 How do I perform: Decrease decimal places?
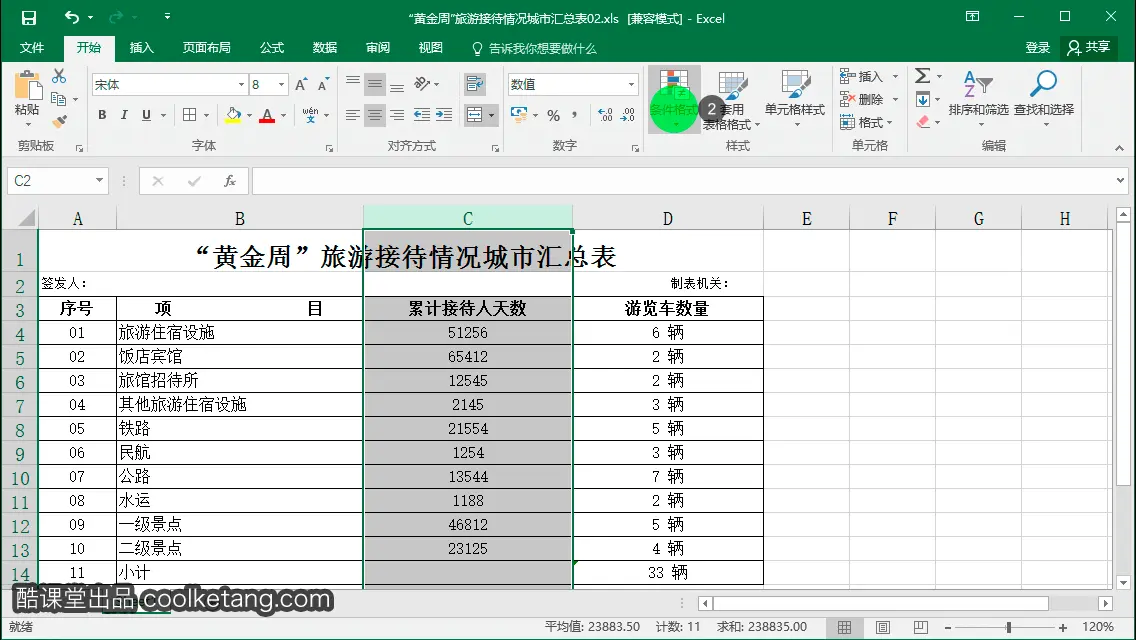(x=627, y=115)
